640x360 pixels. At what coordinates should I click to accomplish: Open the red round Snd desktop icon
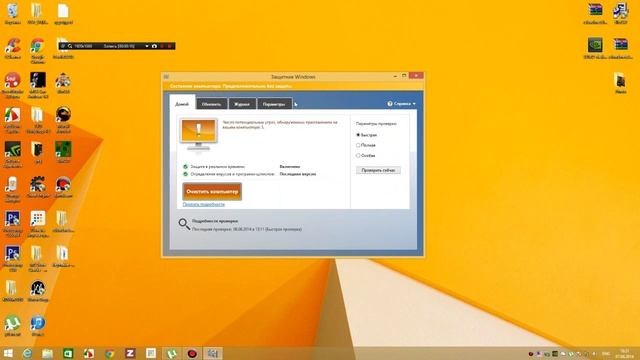13,85
